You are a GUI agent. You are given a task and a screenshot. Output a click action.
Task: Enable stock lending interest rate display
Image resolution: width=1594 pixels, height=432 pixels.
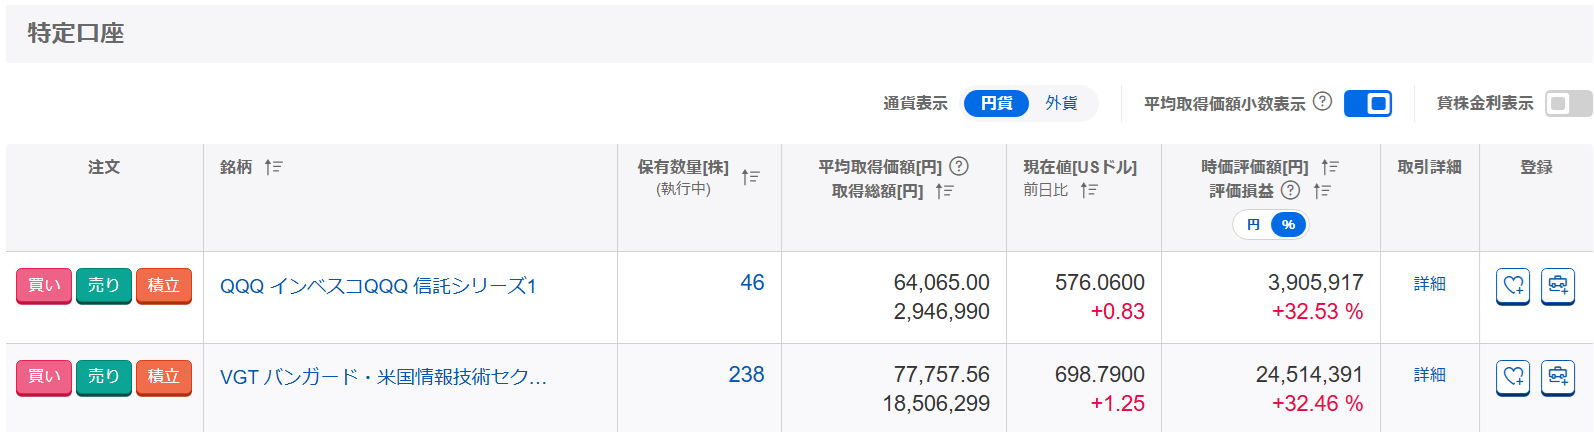pos(1568,103)
